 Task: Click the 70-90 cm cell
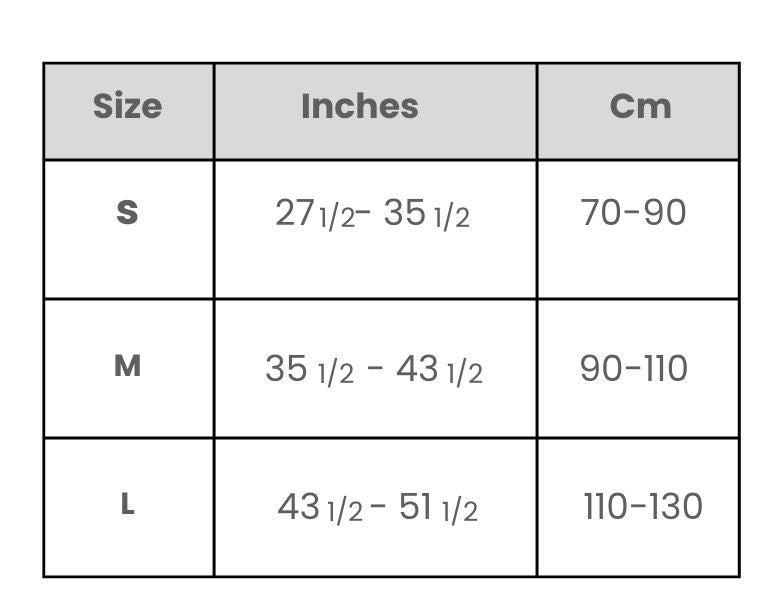638,229
